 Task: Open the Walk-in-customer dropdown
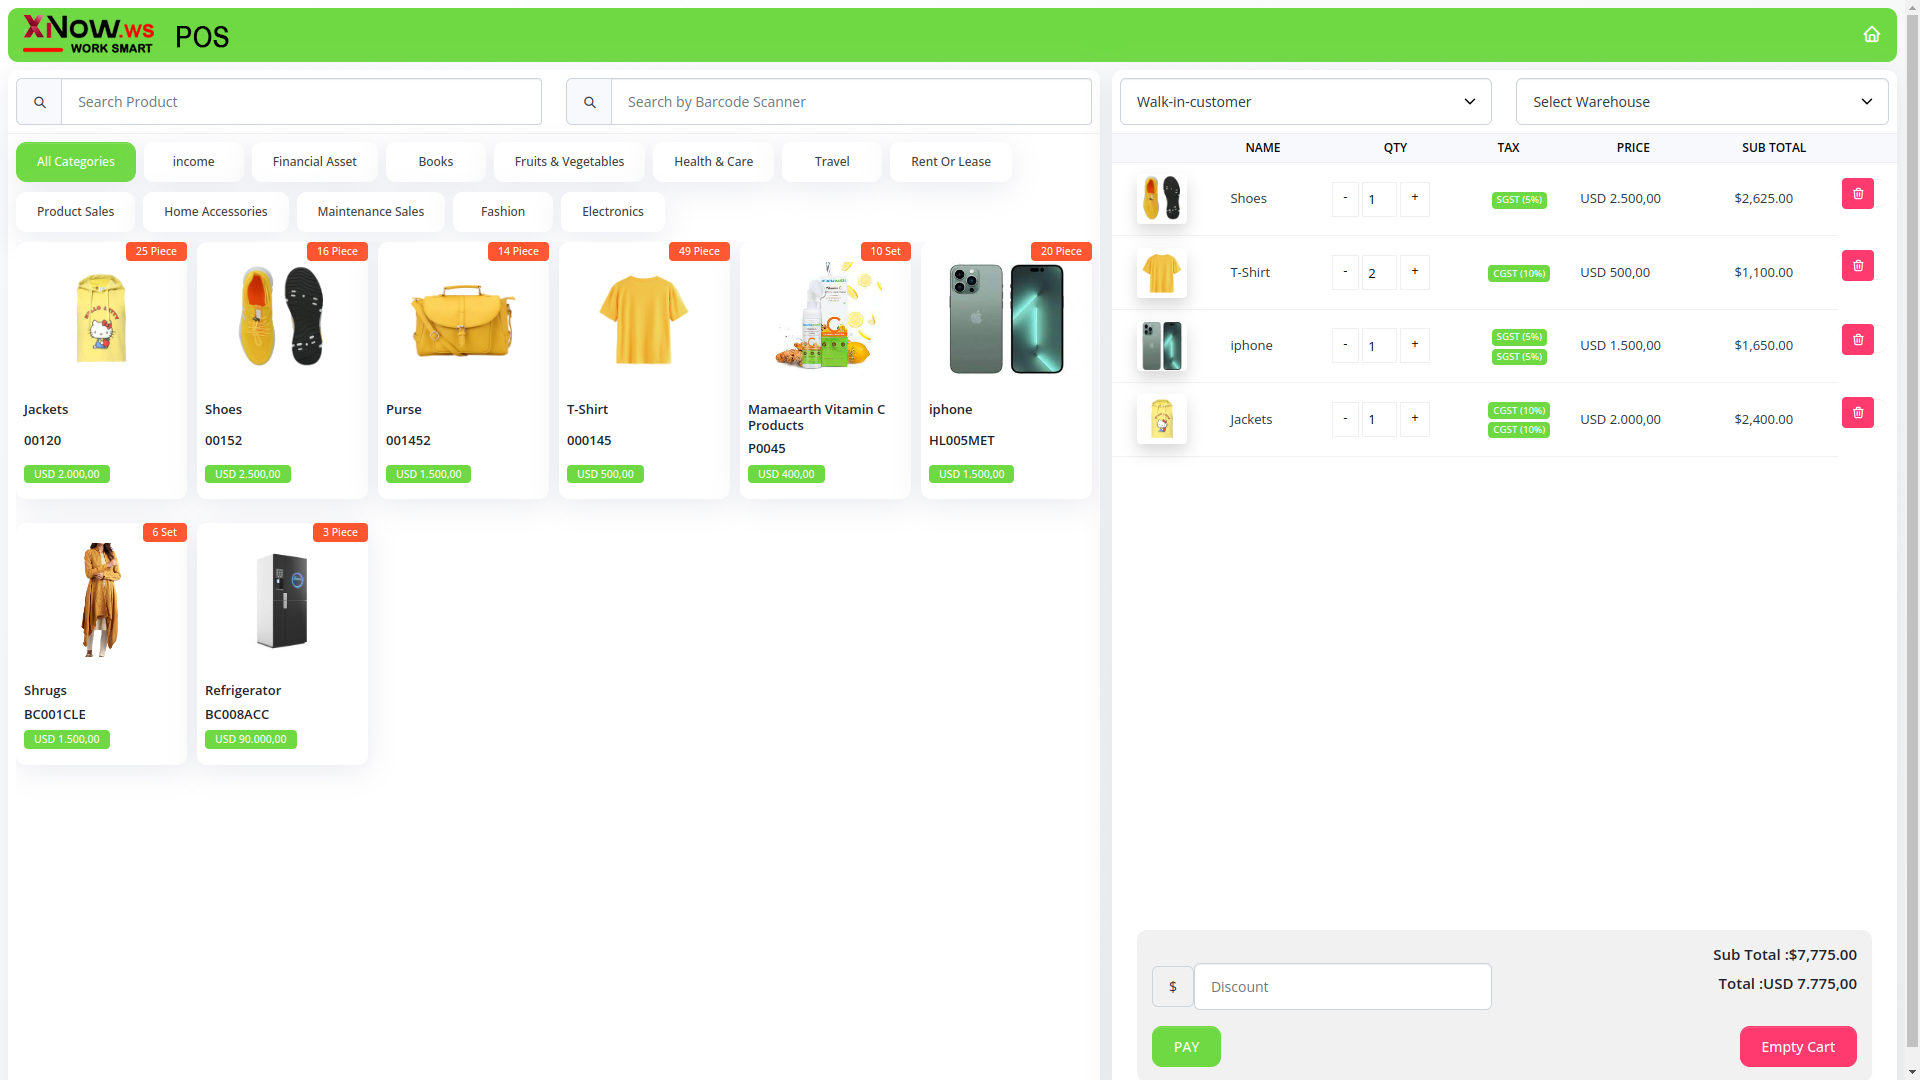(1305, 102)
